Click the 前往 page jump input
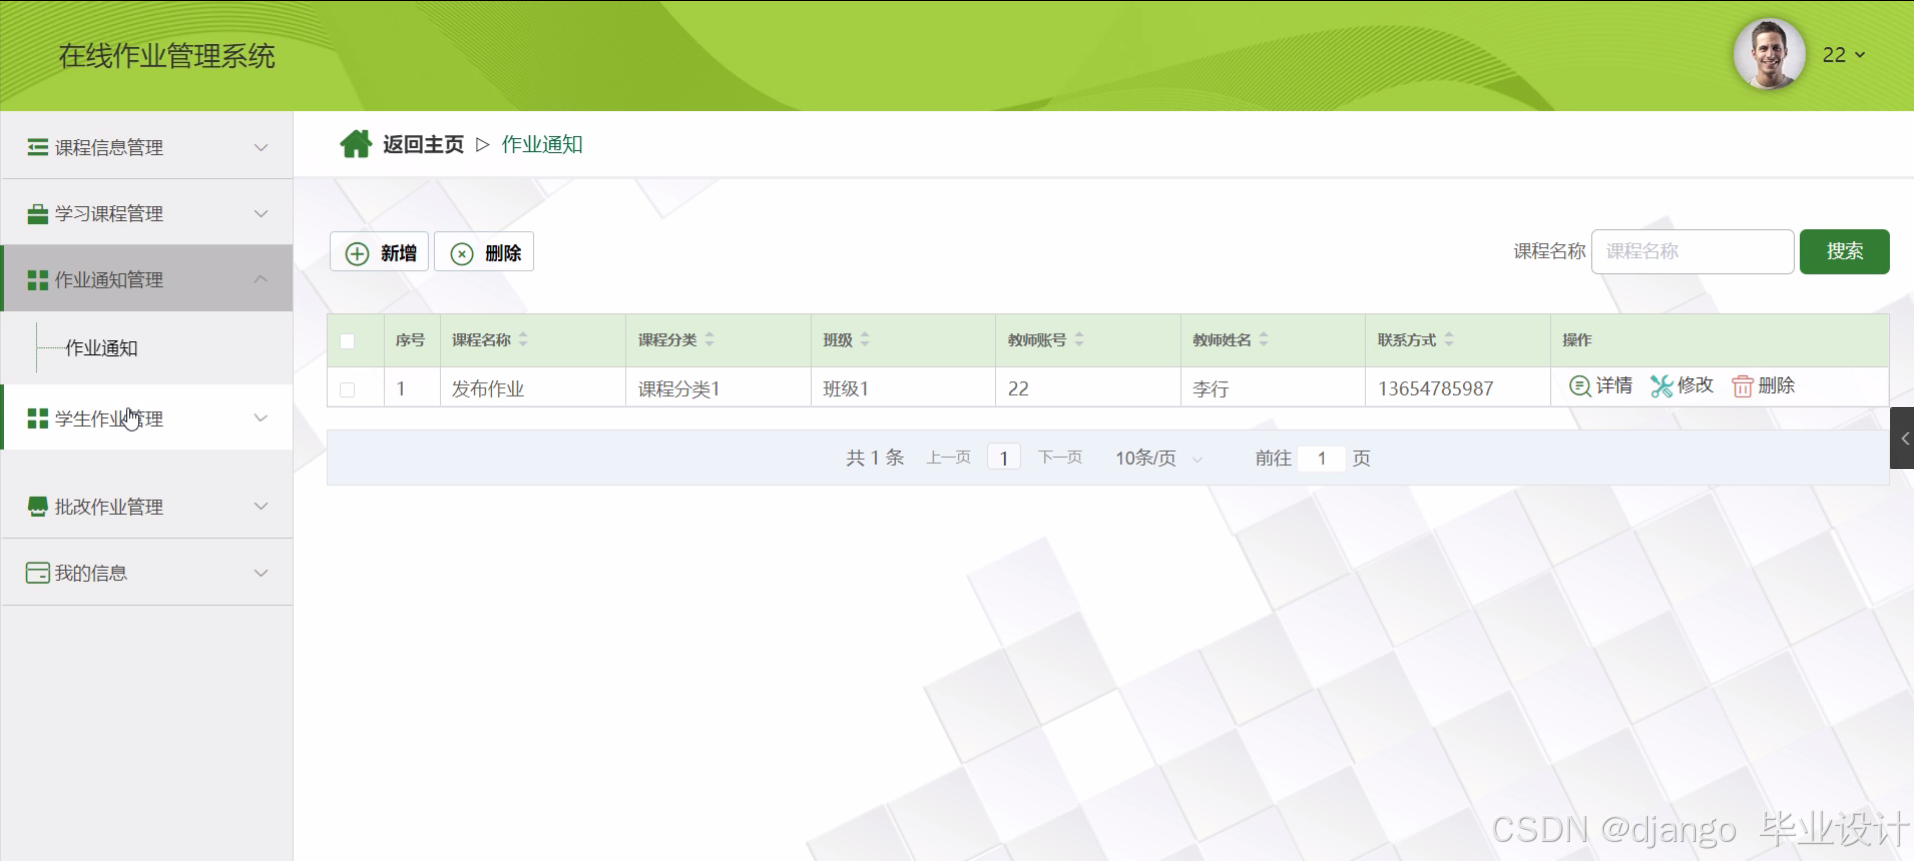Image resolution: width=1914 pixels, height=861 pixels. click(x=1321, y=458)
